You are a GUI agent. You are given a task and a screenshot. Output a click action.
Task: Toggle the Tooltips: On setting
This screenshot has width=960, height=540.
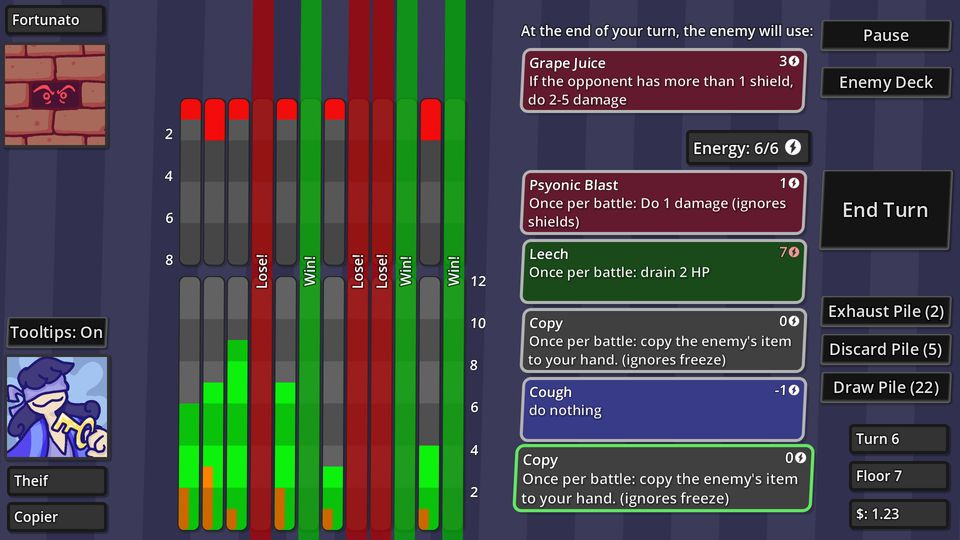point(56,332)
